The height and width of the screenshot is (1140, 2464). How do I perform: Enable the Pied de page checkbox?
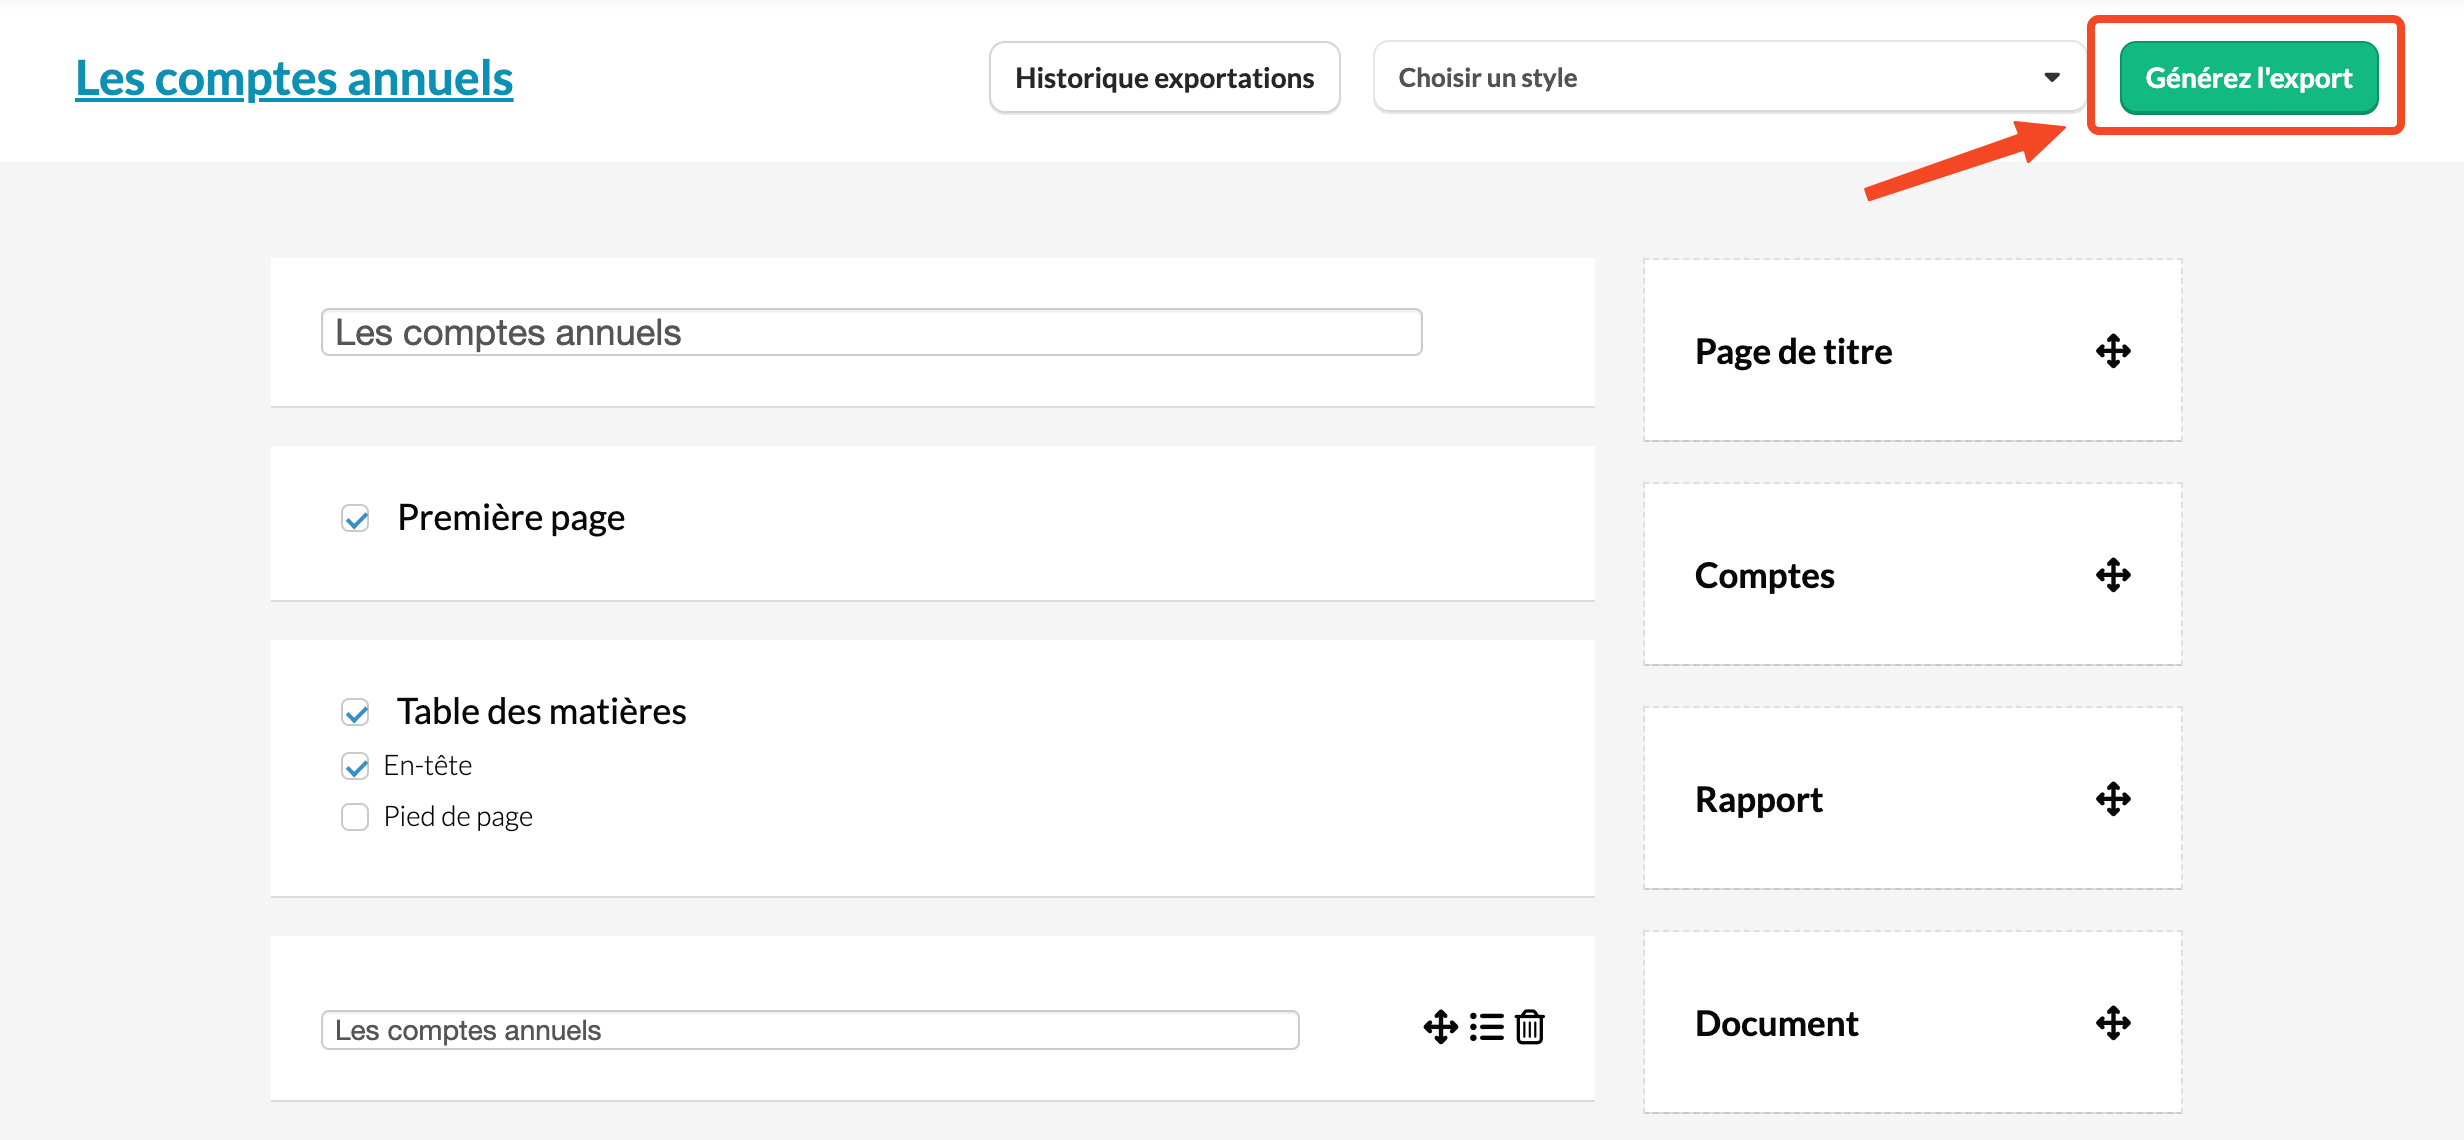355,817
